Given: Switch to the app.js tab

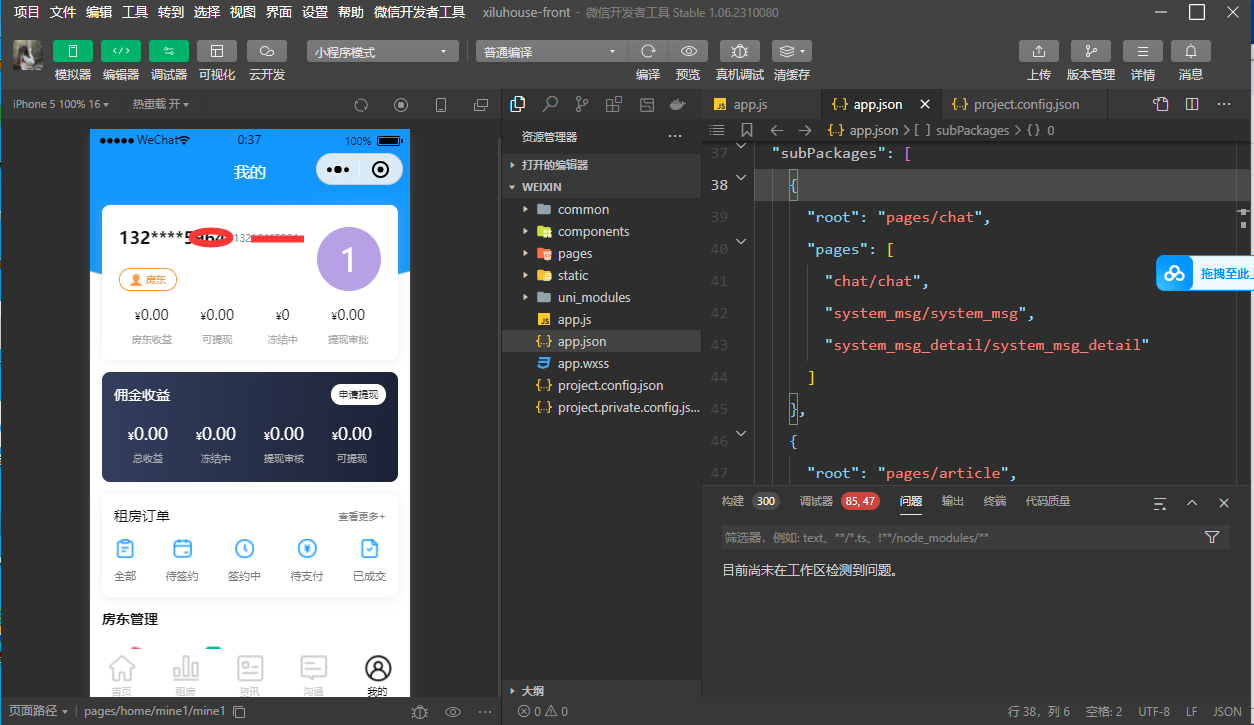Looking at the screenshot, I should (751, 104).
